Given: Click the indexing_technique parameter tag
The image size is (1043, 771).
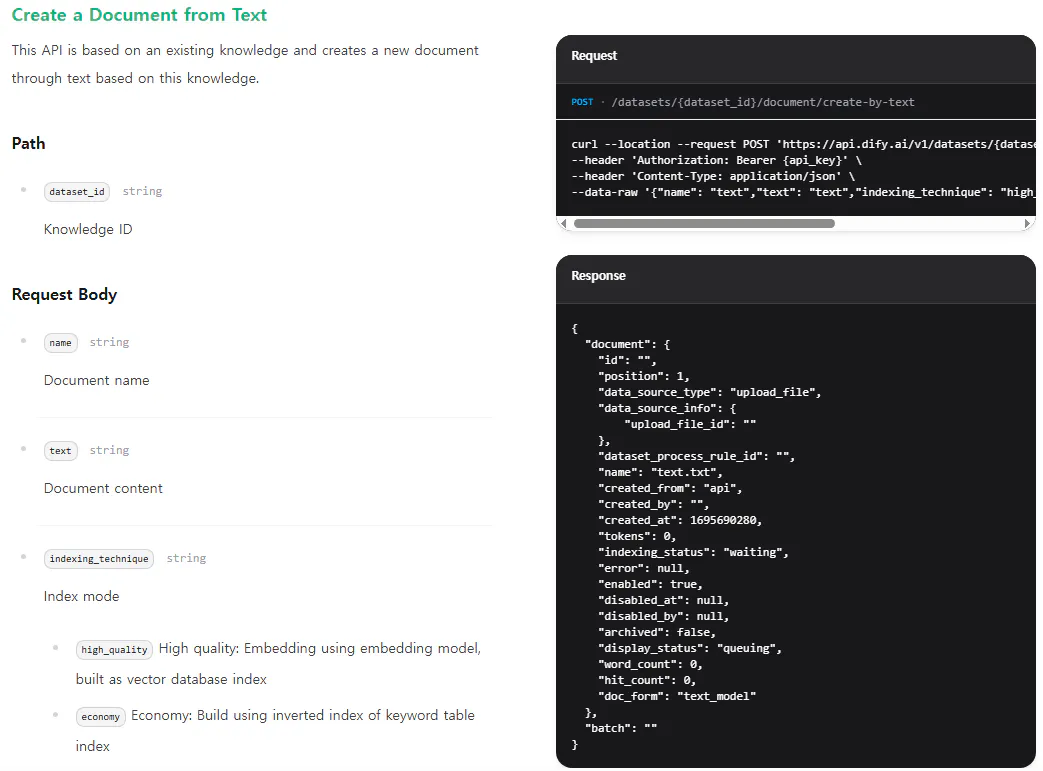Looking at the screenshot, I should click(x=99, y=559).
